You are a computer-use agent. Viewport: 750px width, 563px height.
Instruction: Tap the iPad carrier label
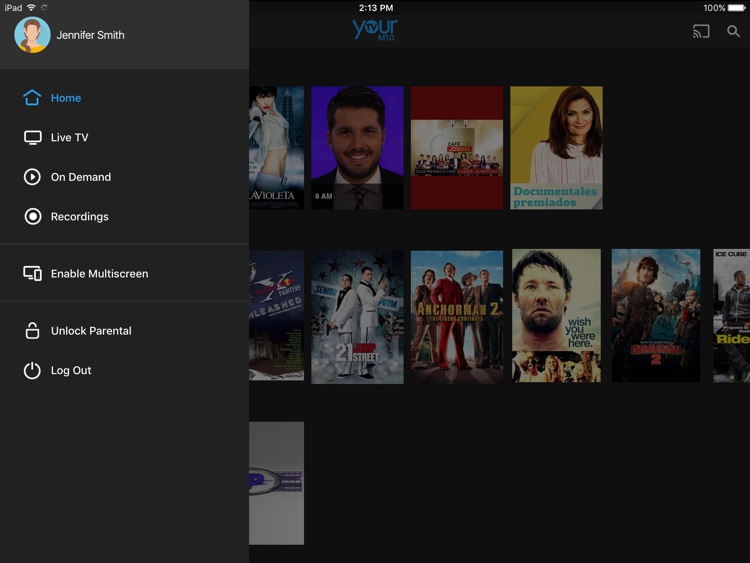coord(13,8)
